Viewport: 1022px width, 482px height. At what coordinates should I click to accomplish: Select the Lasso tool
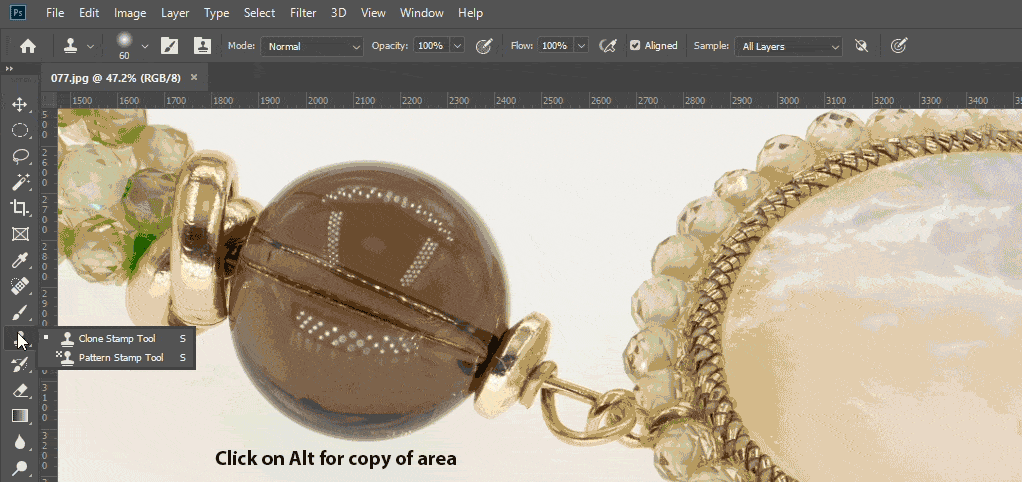[20, 156]
